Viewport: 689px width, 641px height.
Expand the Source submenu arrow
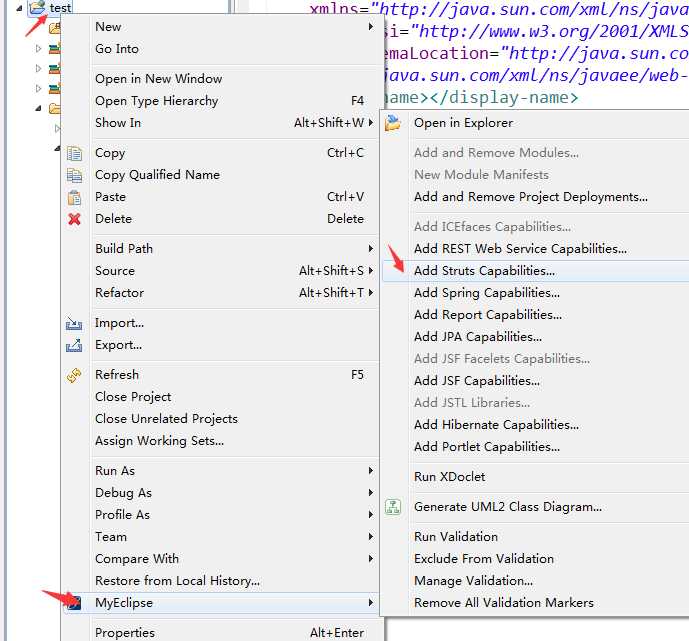click(371, 271)
